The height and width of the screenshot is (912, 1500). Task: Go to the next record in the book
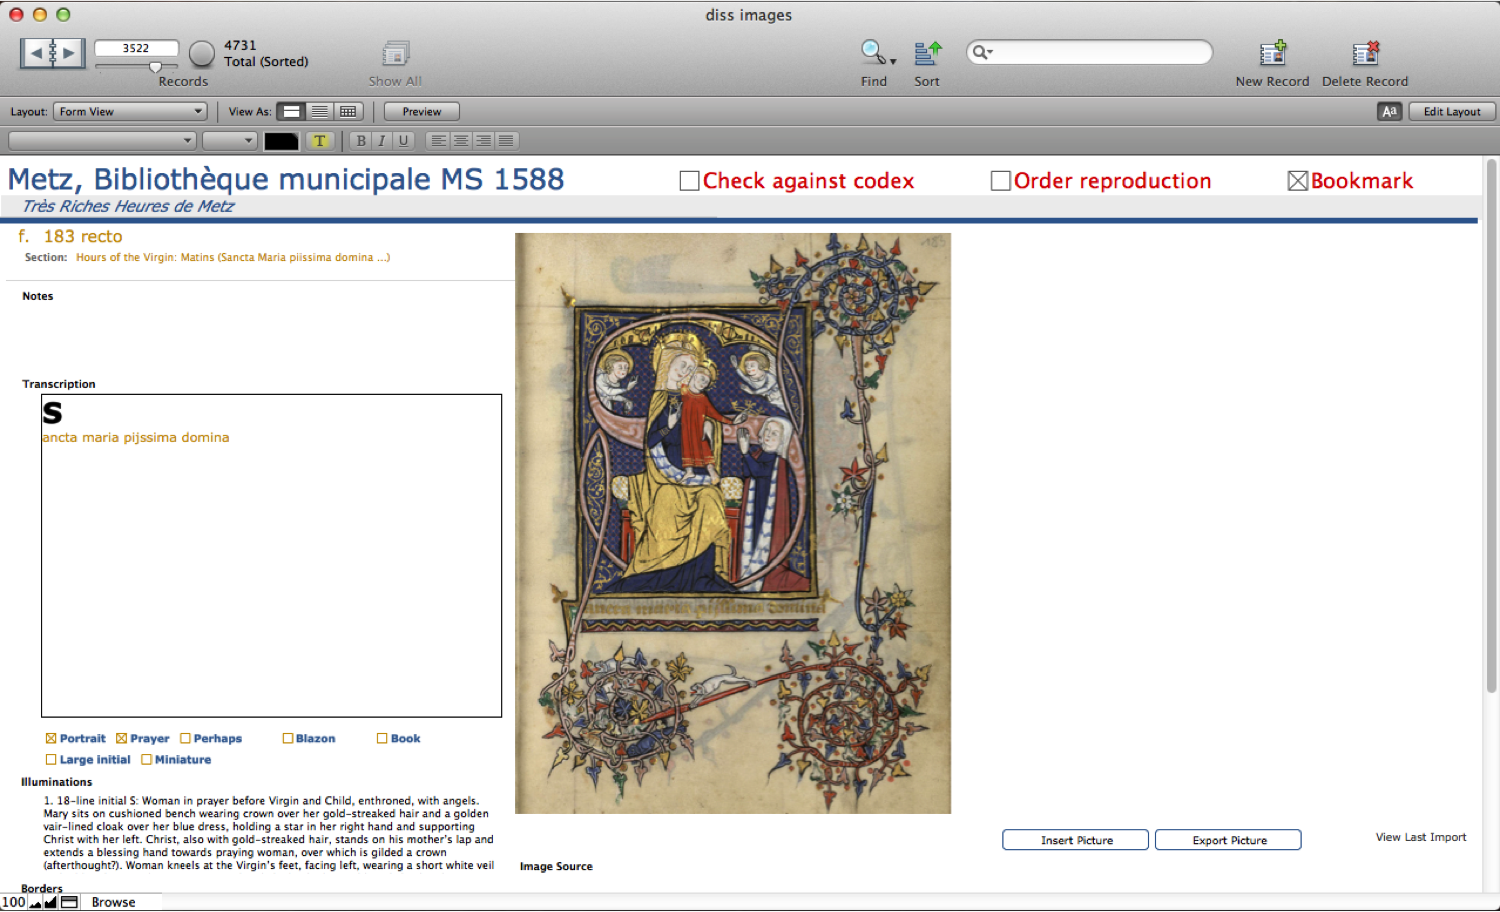click(x=69, y=53)
